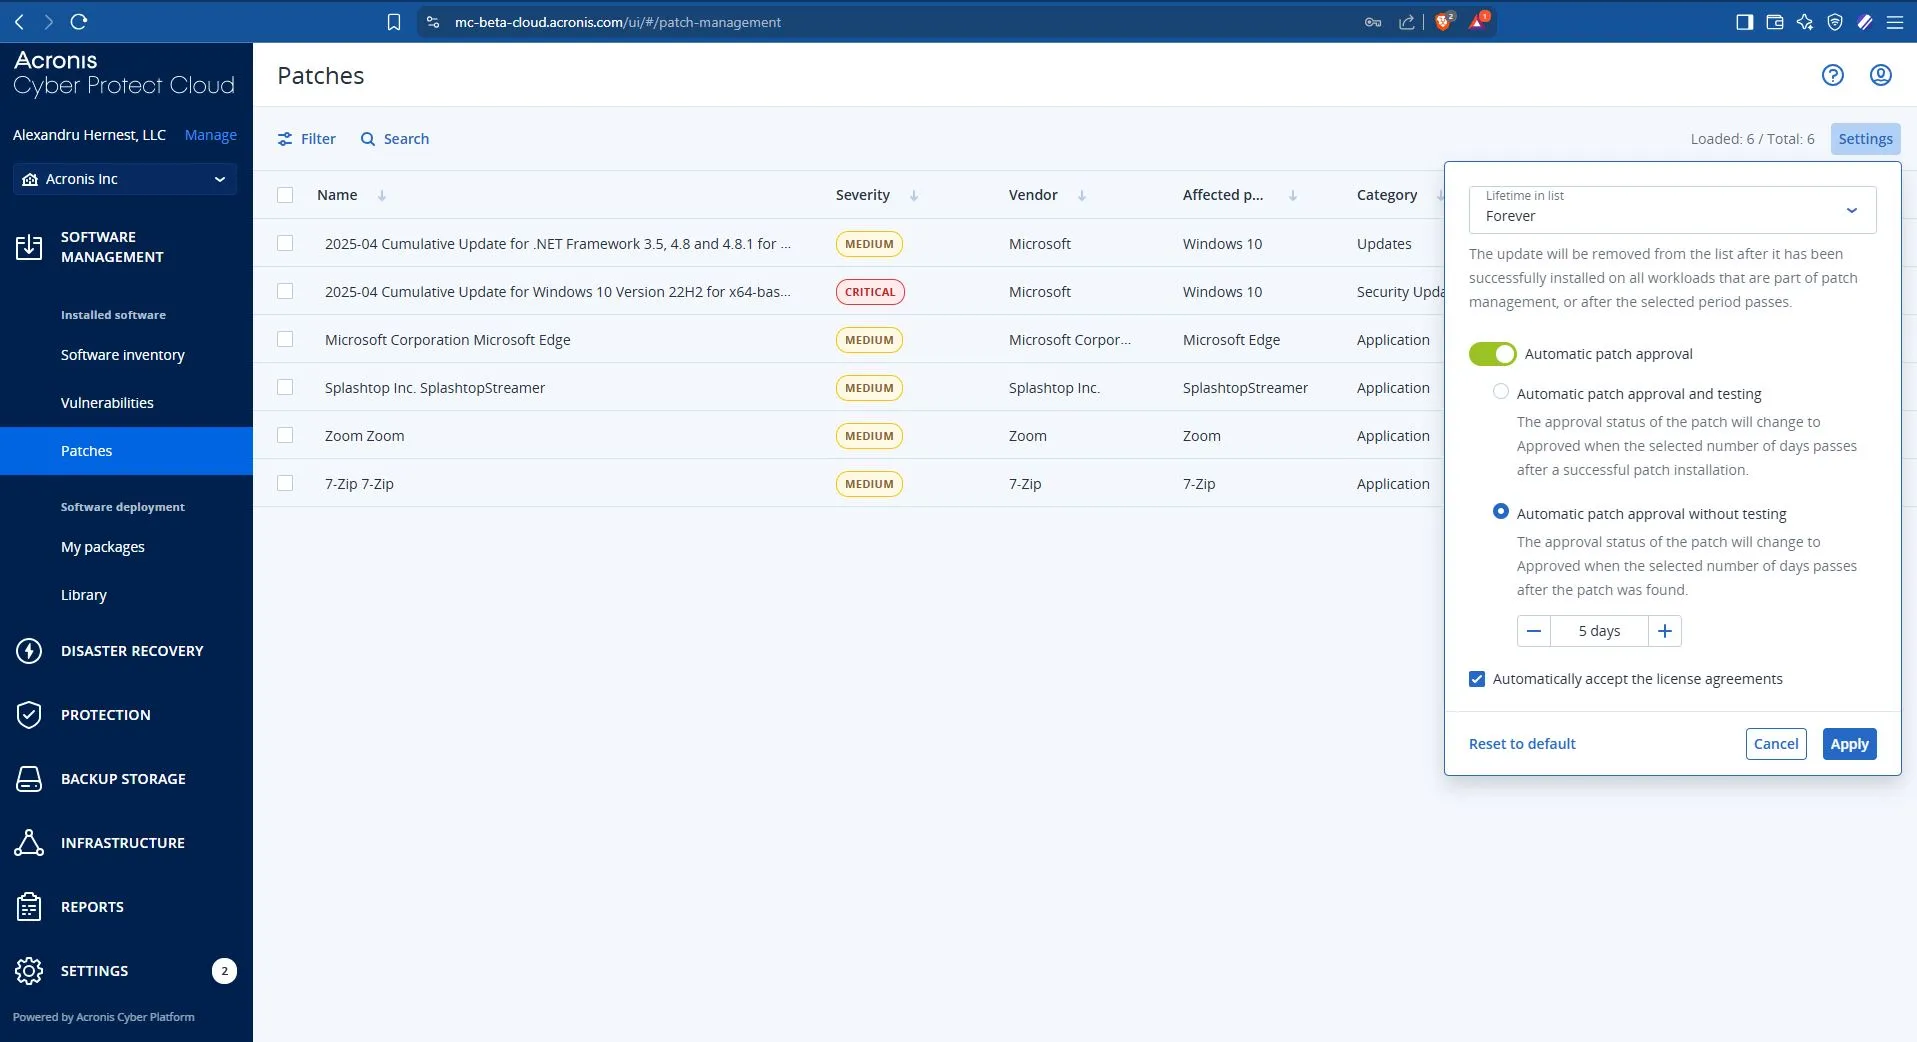
Task: Select the Backup Storage icon
Action: click(x=29, y=779)
